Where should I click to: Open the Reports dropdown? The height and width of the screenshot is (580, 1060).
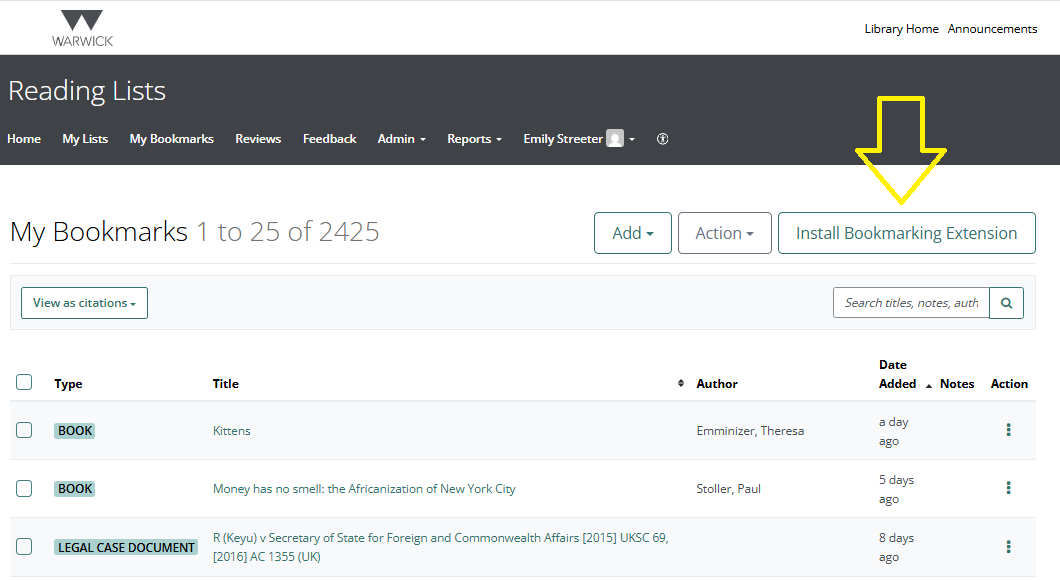[474, 139]
